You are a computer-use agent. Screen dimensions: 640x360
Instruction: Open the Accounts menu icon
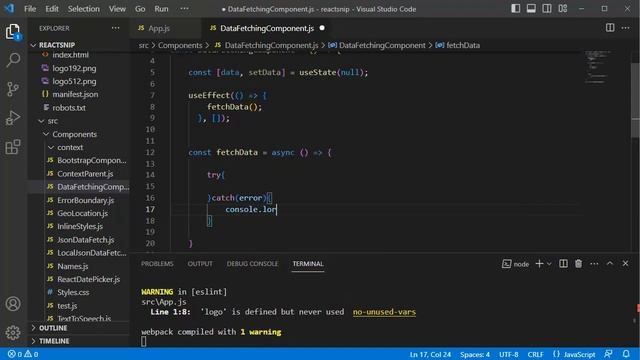pos(13,304)
